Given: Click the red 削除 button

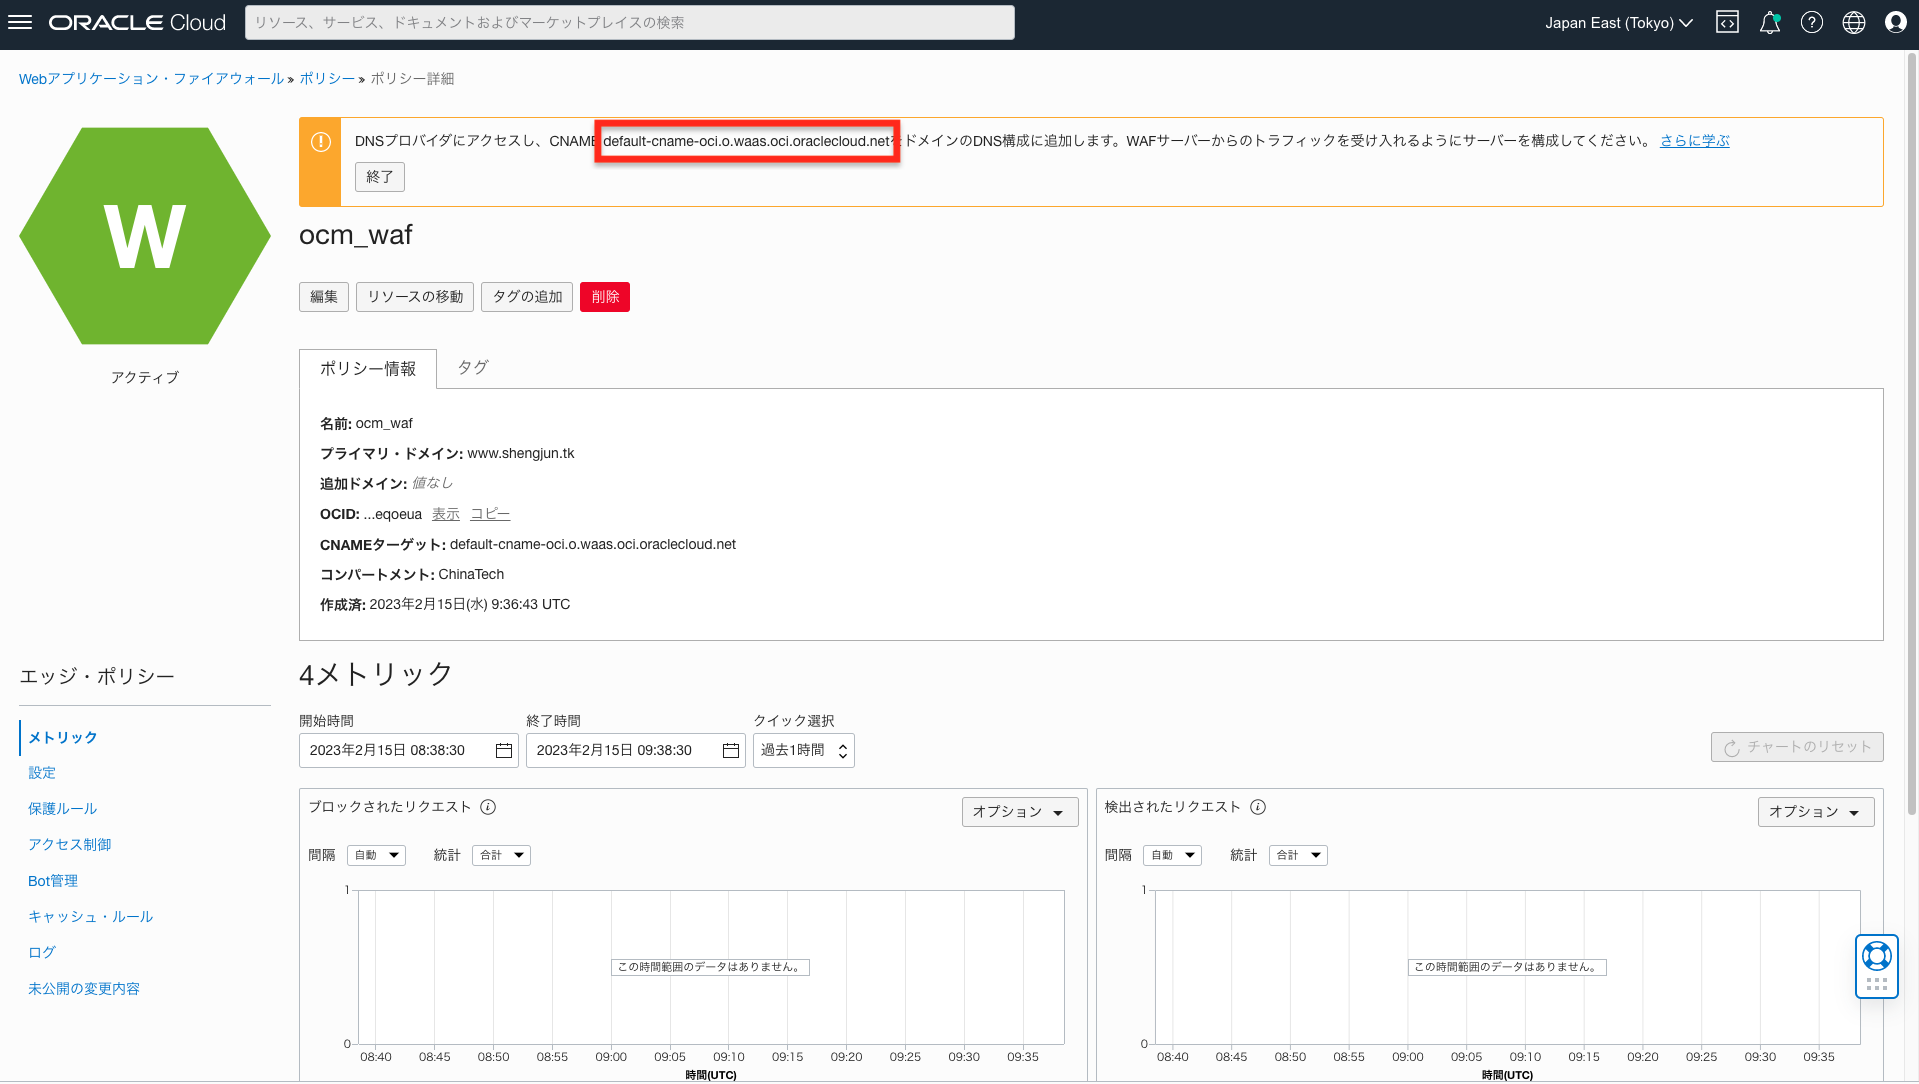Looking at the screenshot, I should (x=605, y=297).
